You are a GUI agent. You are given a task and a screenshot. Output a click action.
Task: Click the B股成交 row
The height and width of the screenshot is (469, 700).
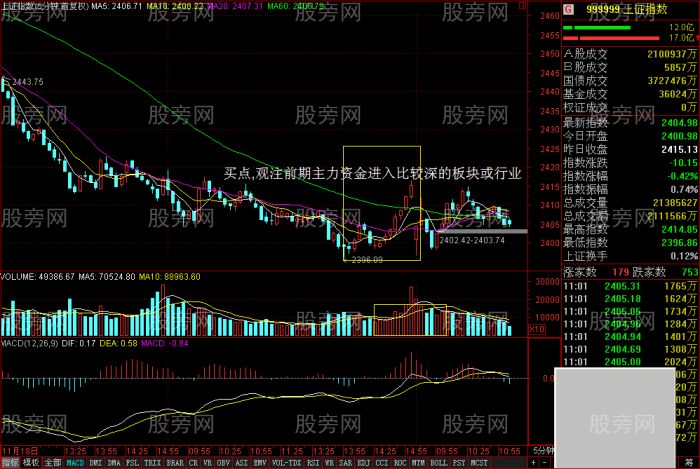click(x=630, y=67)
